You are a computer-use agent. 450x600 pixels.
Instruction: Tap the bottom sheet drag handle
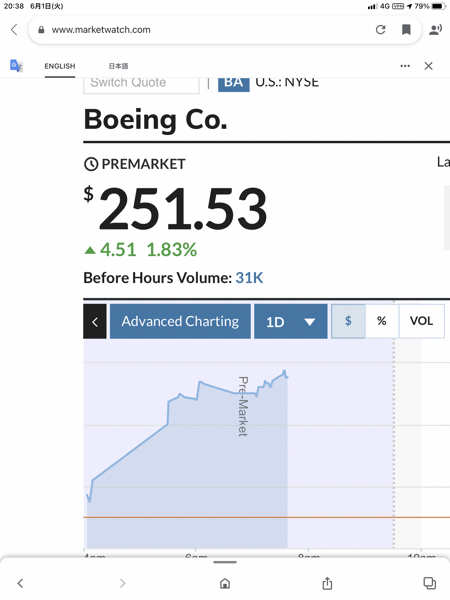pyautogui.click(x=225, y=562)
